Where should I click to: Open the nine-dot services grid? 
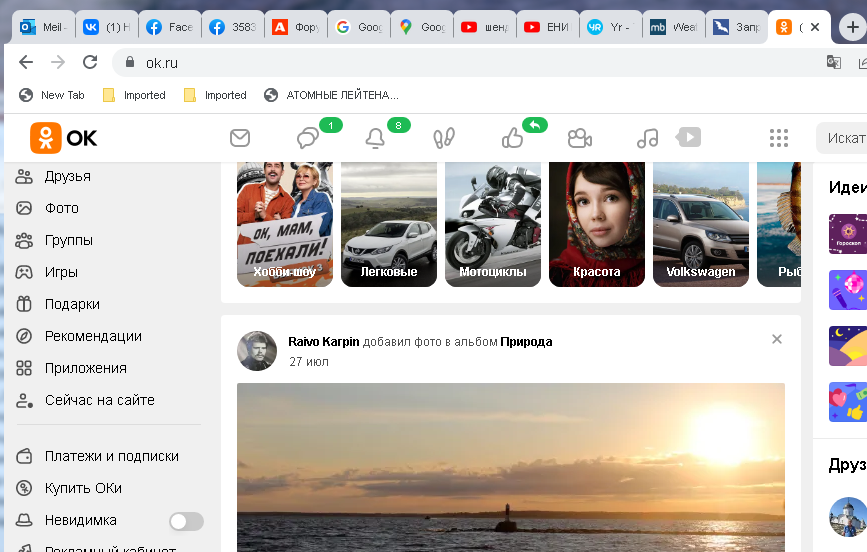[779, 138]
